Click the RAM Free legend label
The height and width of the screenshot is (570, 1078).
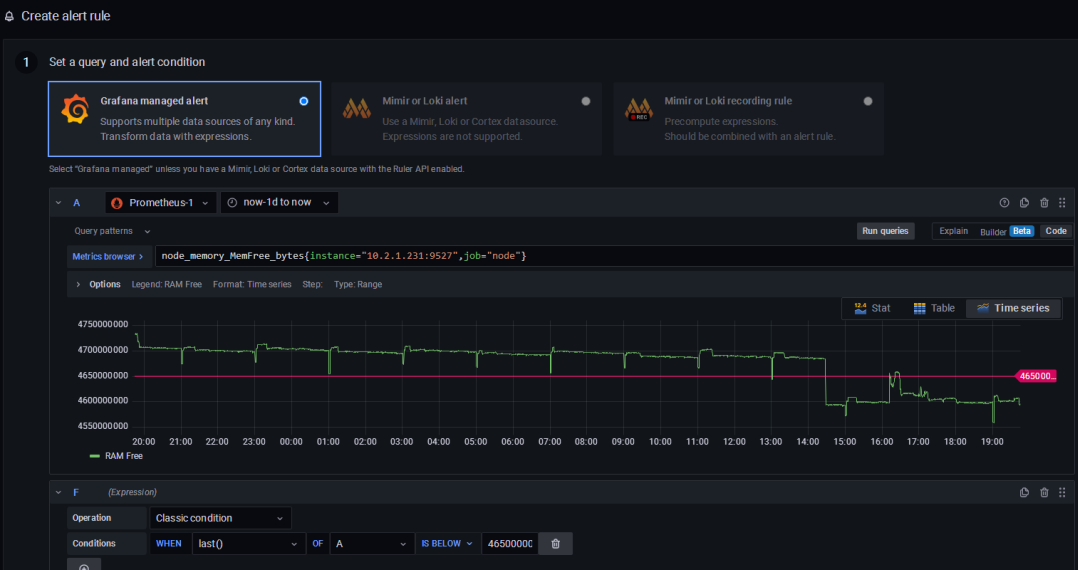[x=124, y=456]
